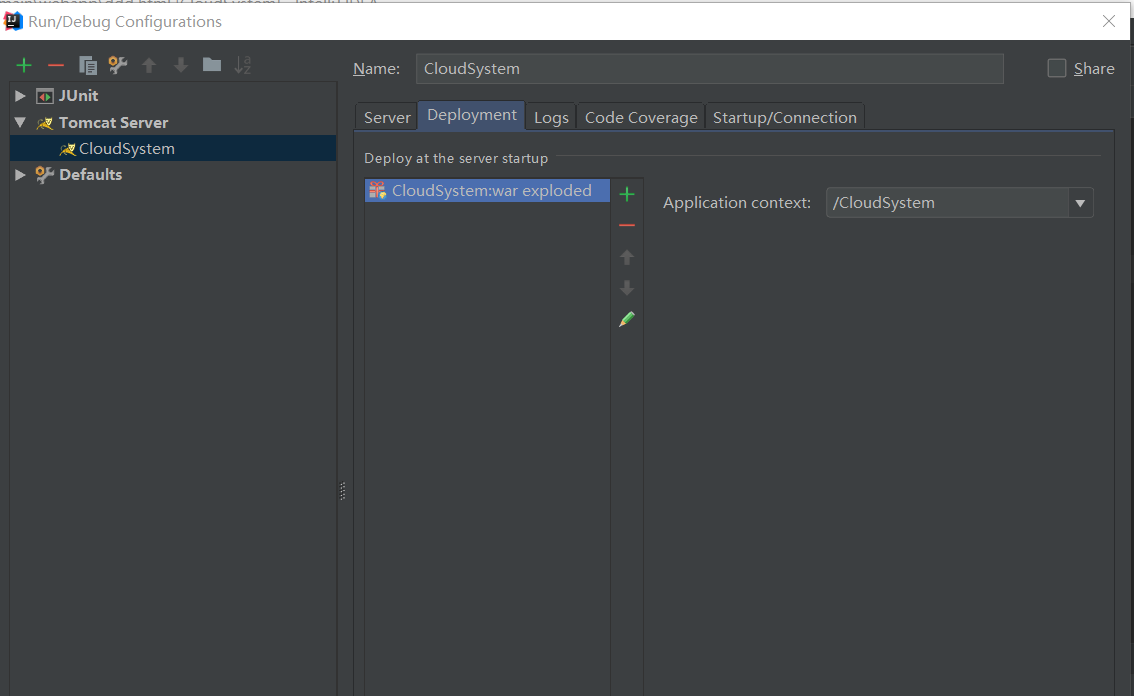Image resolution: width=1134 pixels, height=696 pixels.
Task: Remove the selected run configuration
Action: coord(56,66)
